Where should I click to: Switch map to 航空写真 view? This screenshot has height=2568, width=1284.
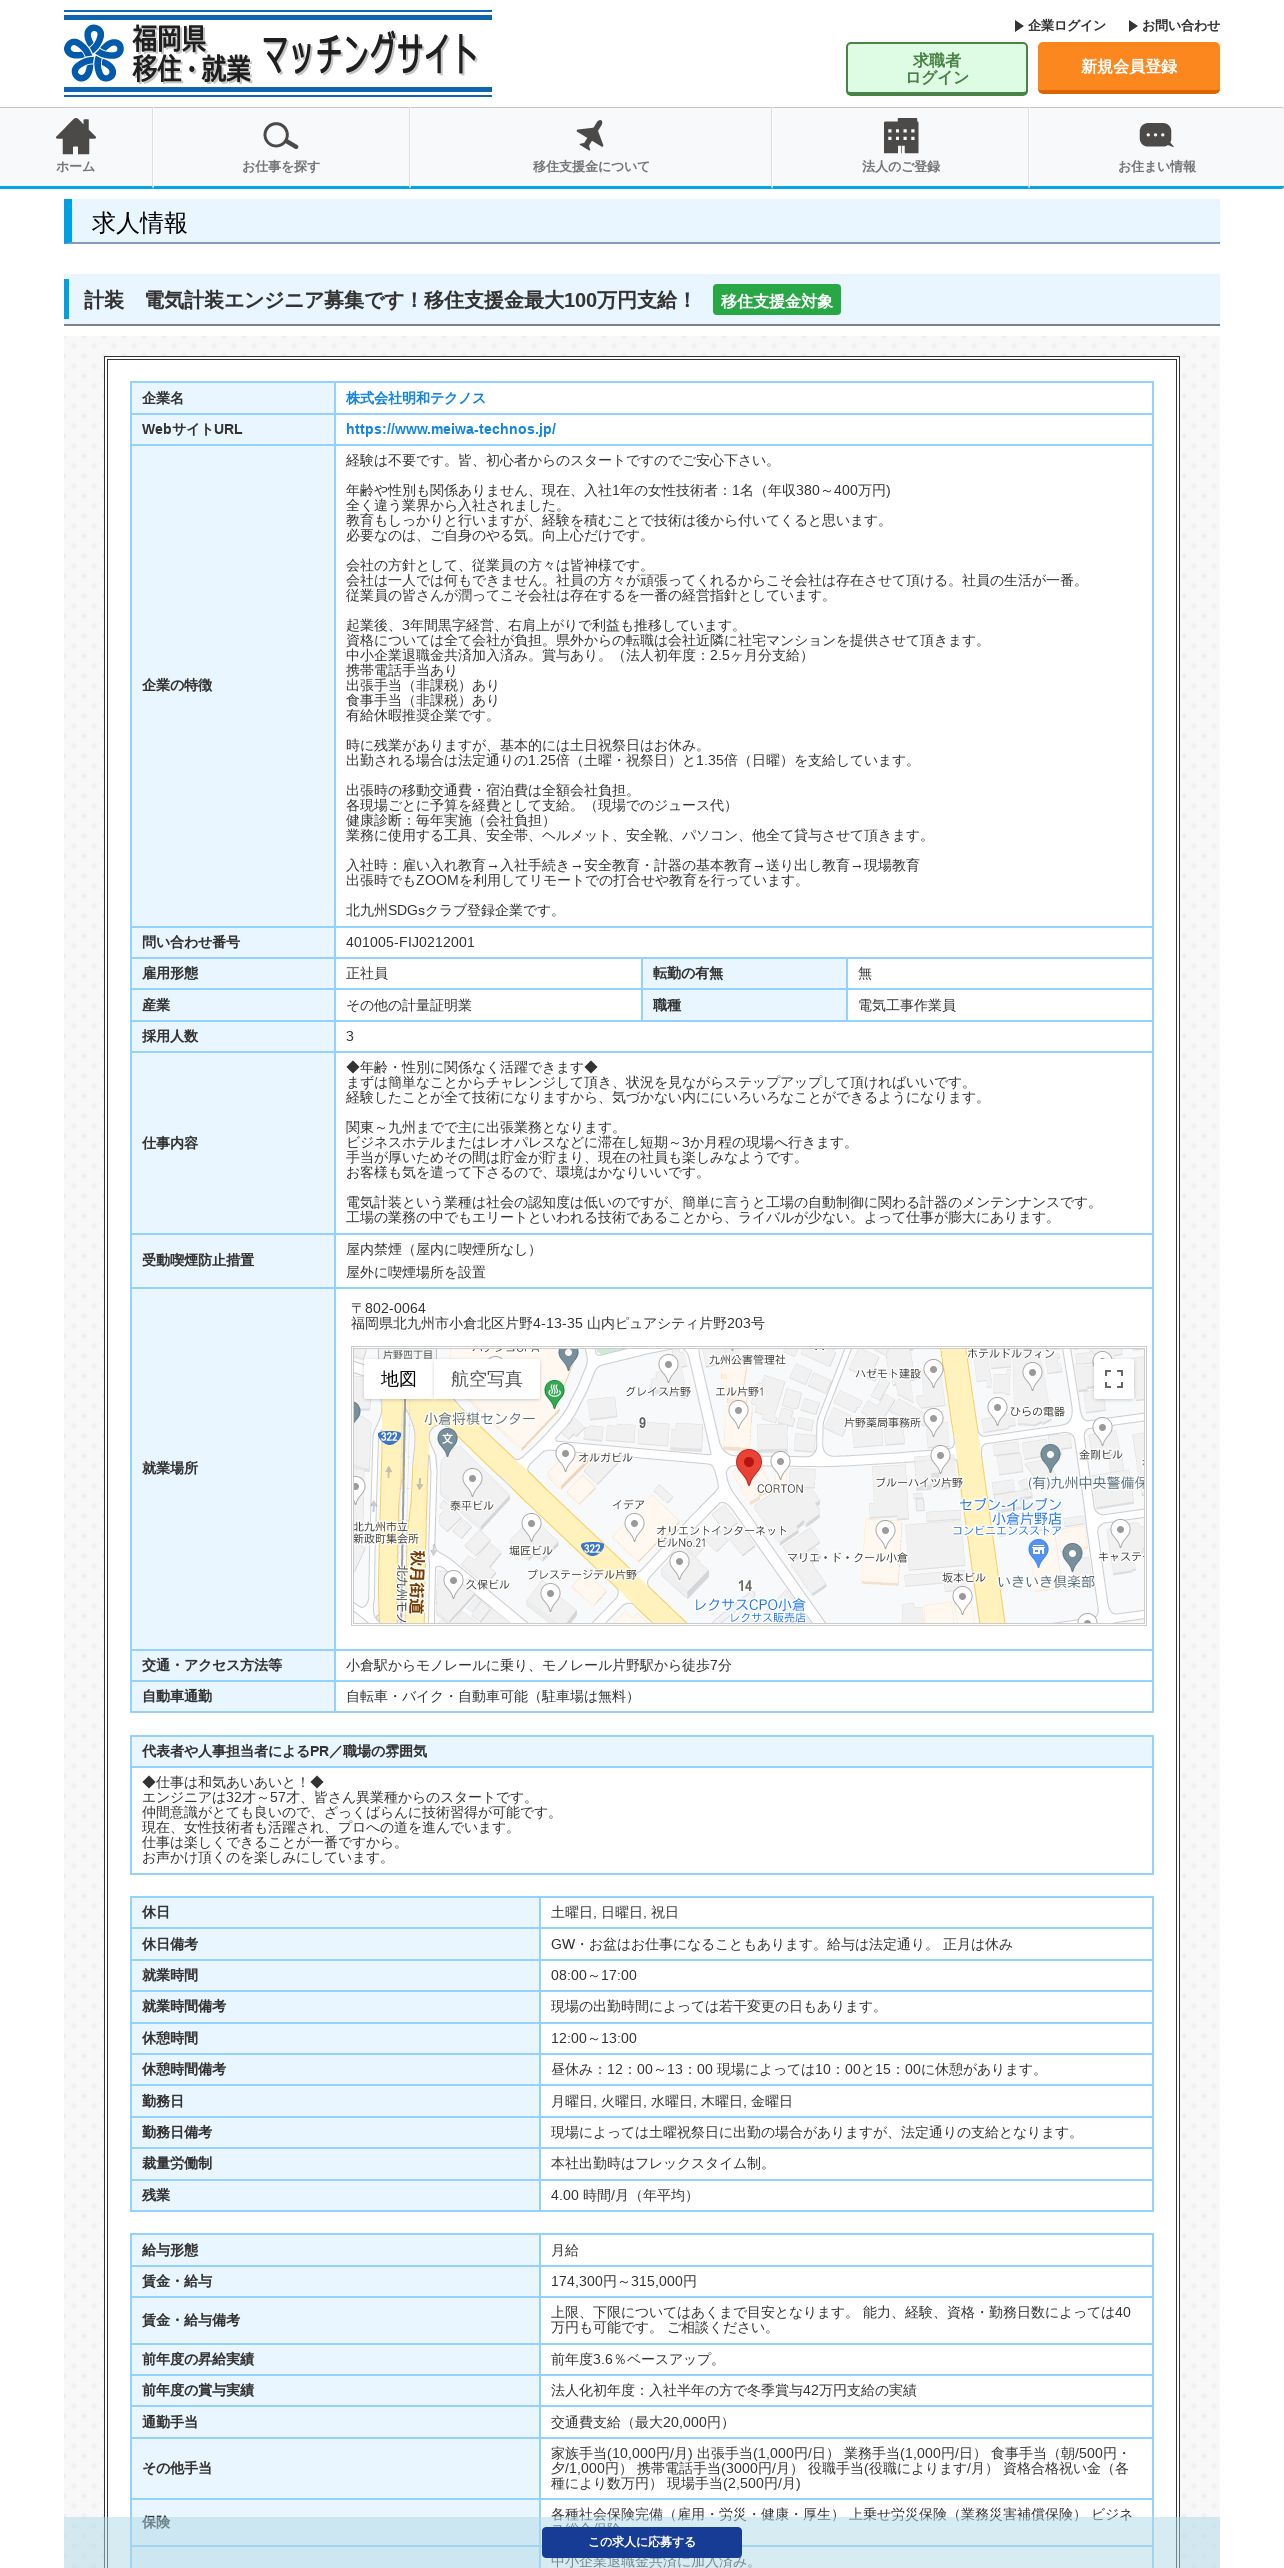point(486,1379)
